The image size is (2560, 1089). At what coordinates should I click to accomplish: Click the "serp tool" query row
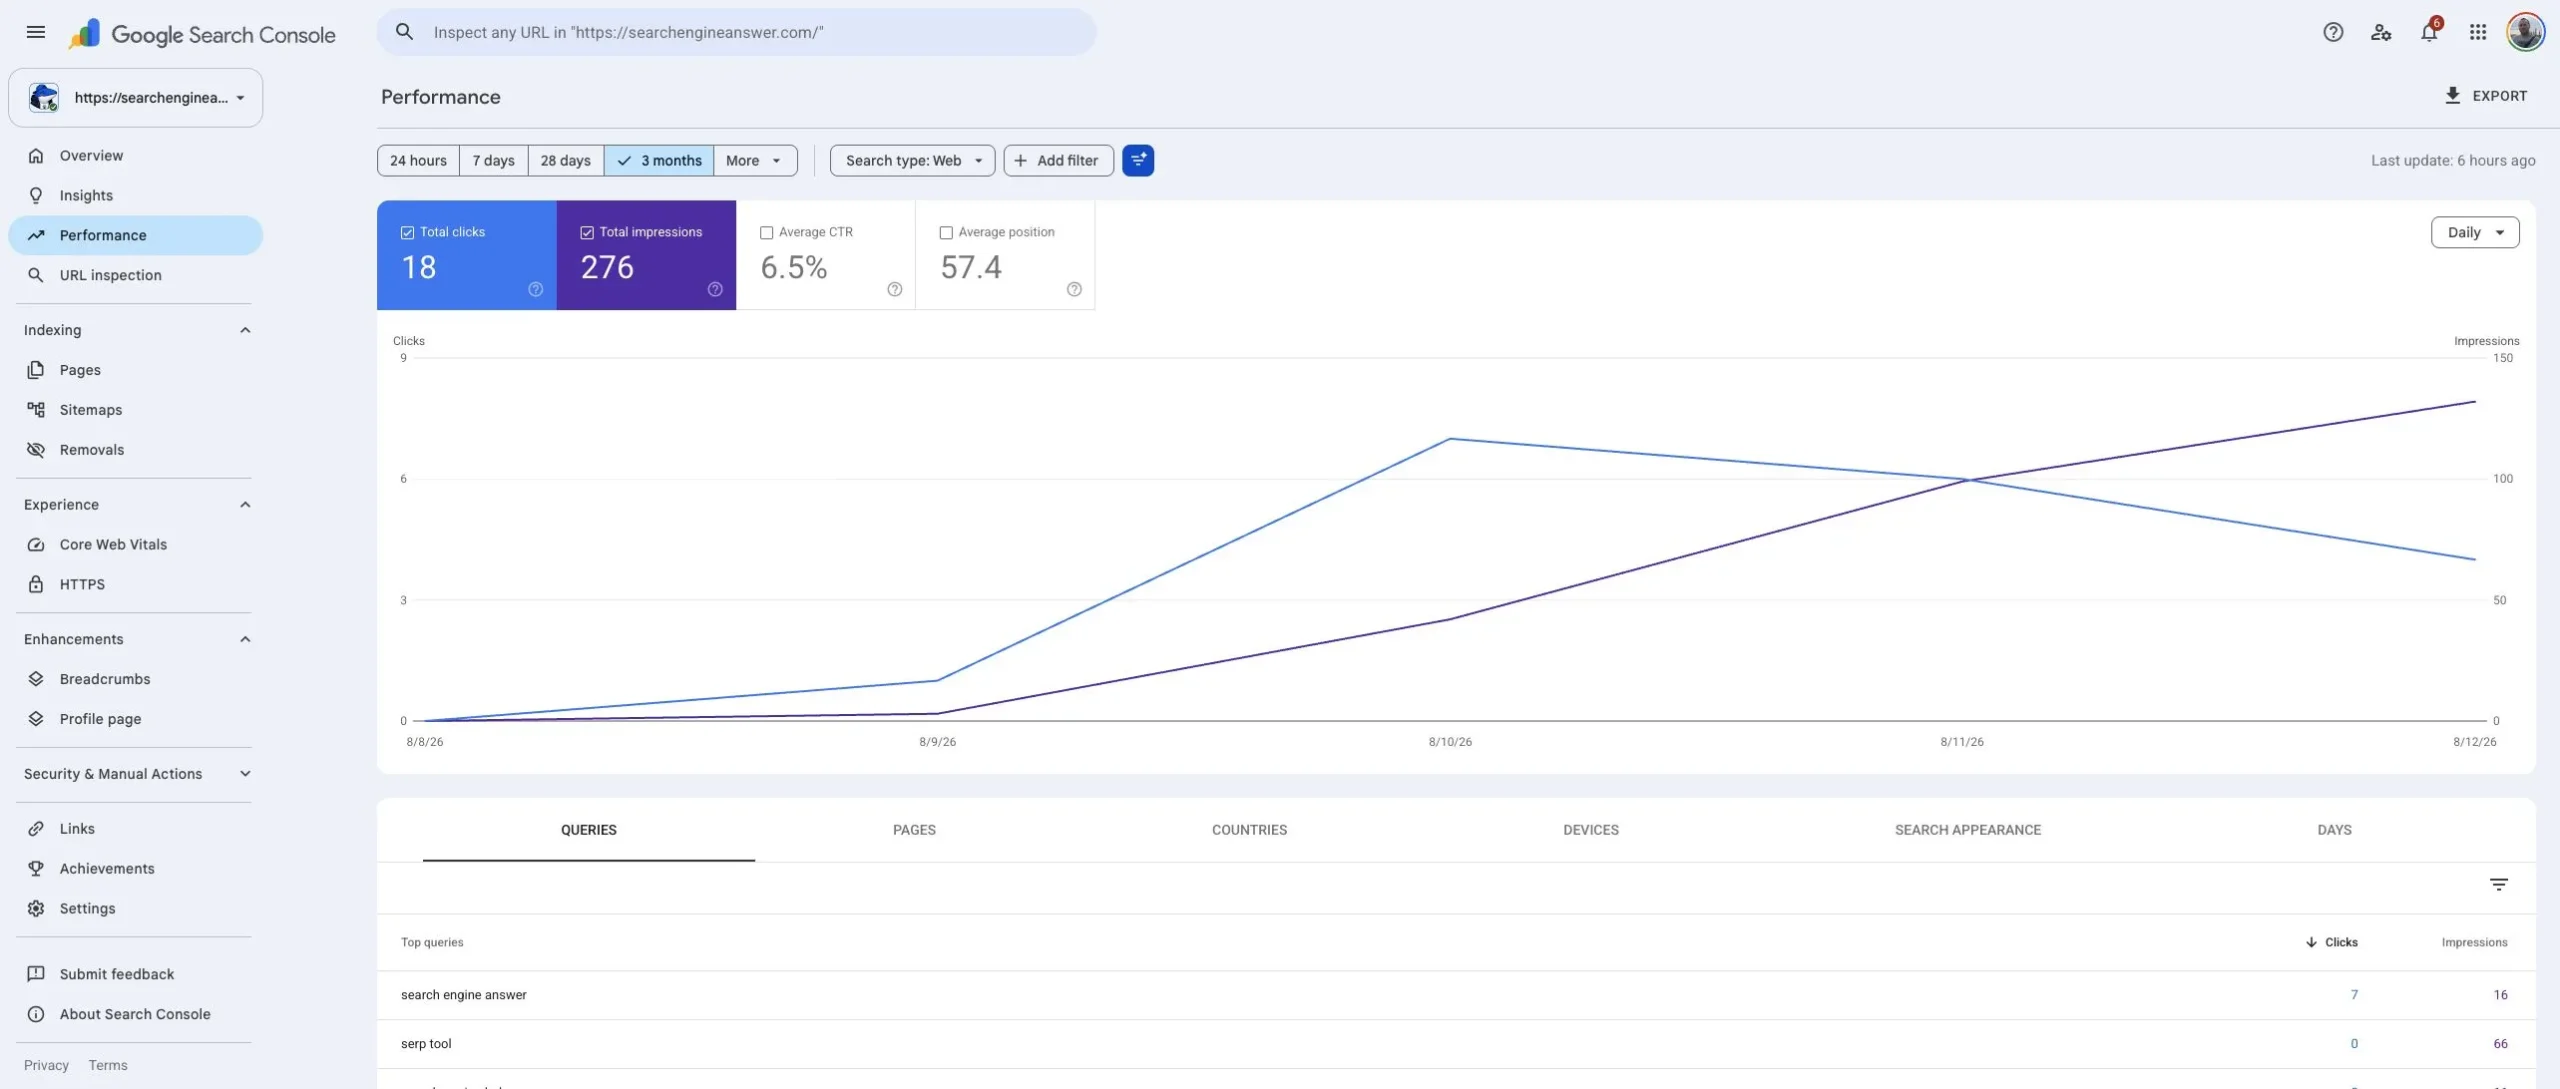point(1456,1044)
